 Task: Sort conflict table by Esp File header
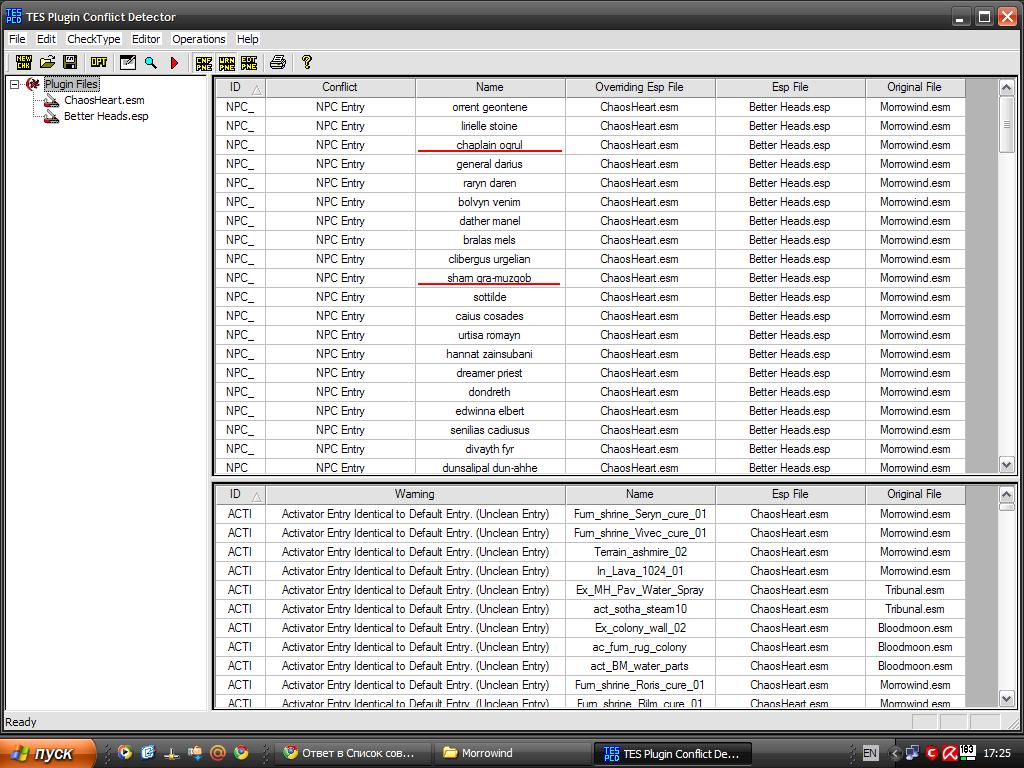(790, 88)
